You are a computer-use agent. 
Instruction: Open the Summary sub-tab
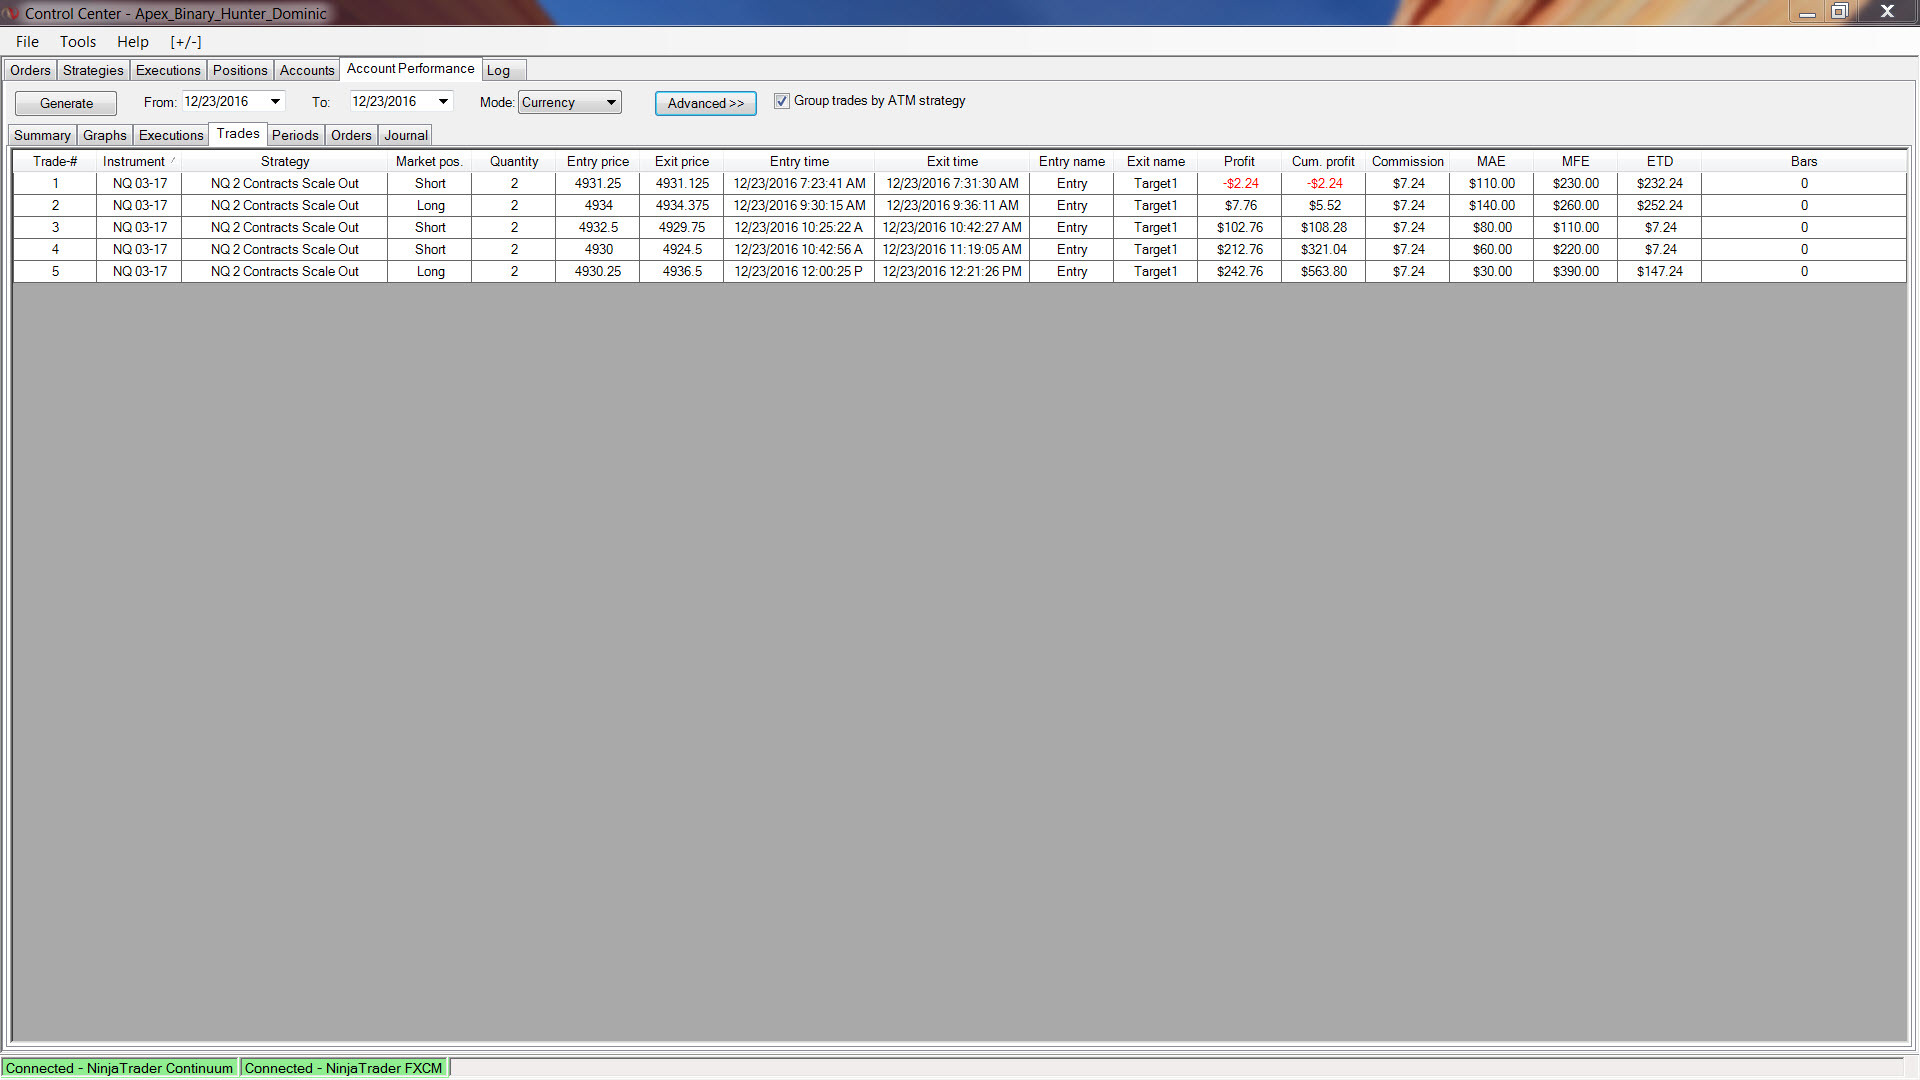coord(42,135)
